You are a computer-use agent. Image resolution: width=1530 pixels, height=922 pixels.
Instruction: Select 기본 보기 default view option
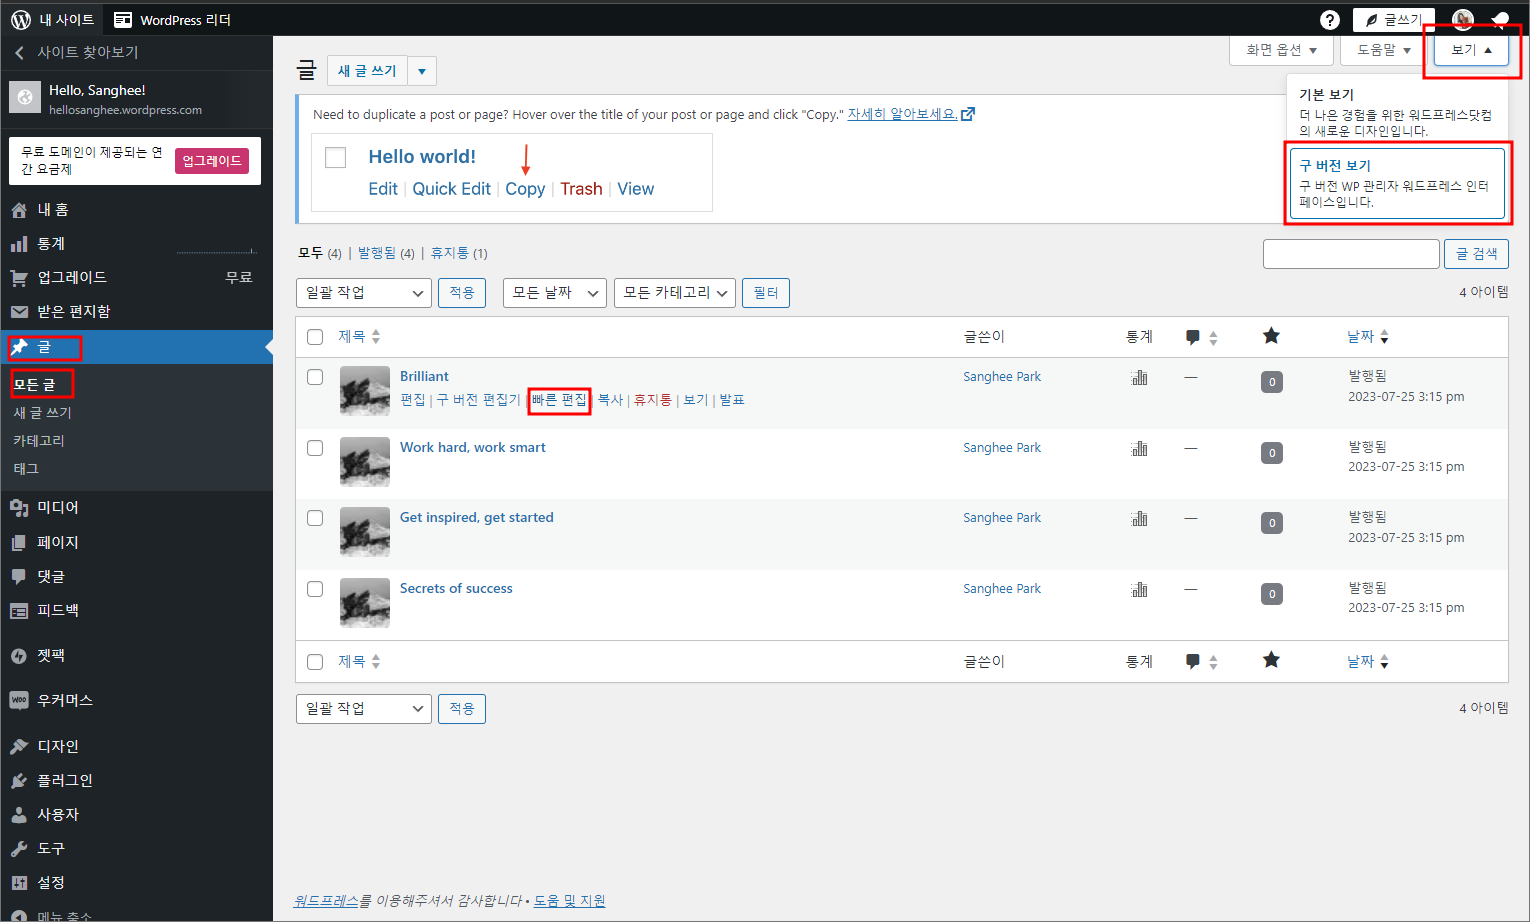(1397, 112)
